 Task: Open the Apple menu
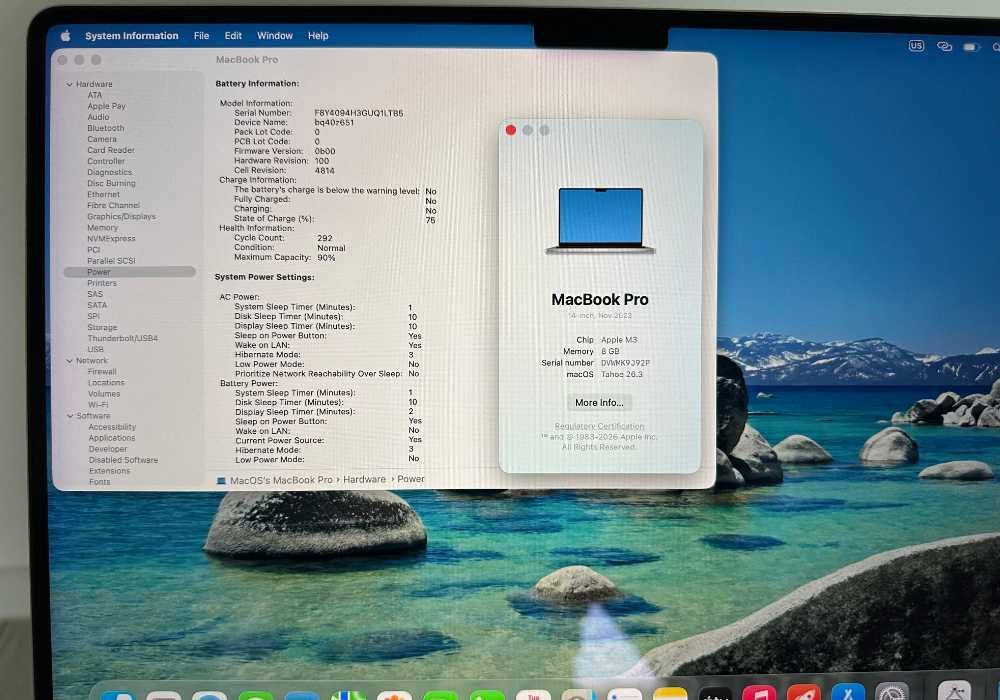pos(66,36)
